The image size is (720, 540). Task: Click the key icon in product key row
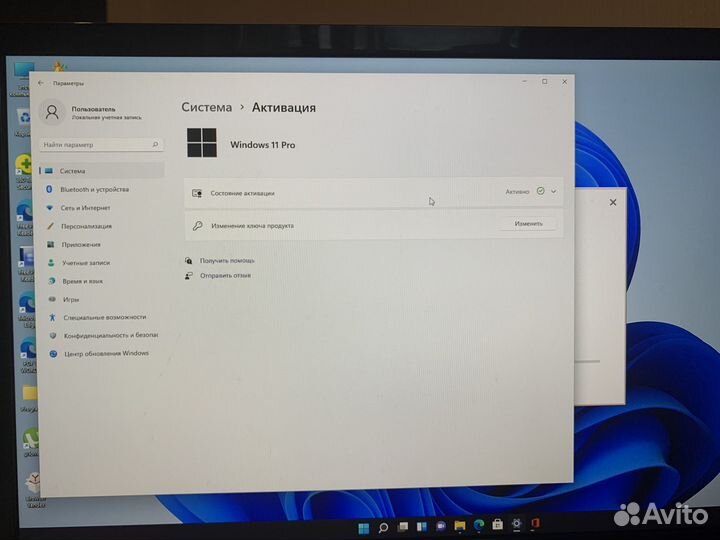point(197,225)
